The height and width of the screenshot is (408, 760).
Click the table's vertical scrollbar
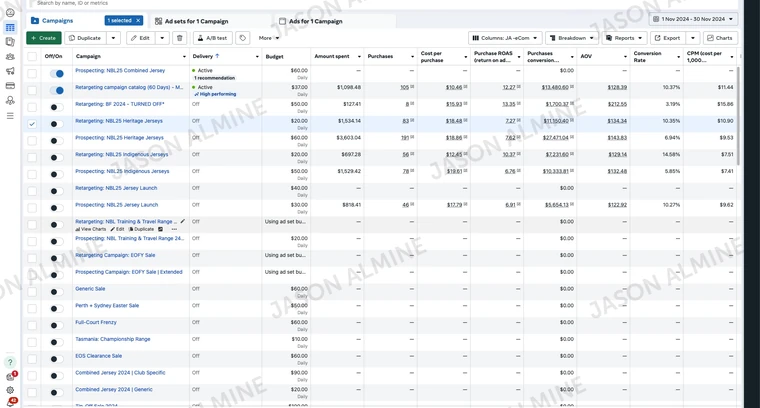pyautogui.click(x=738, y=116)
